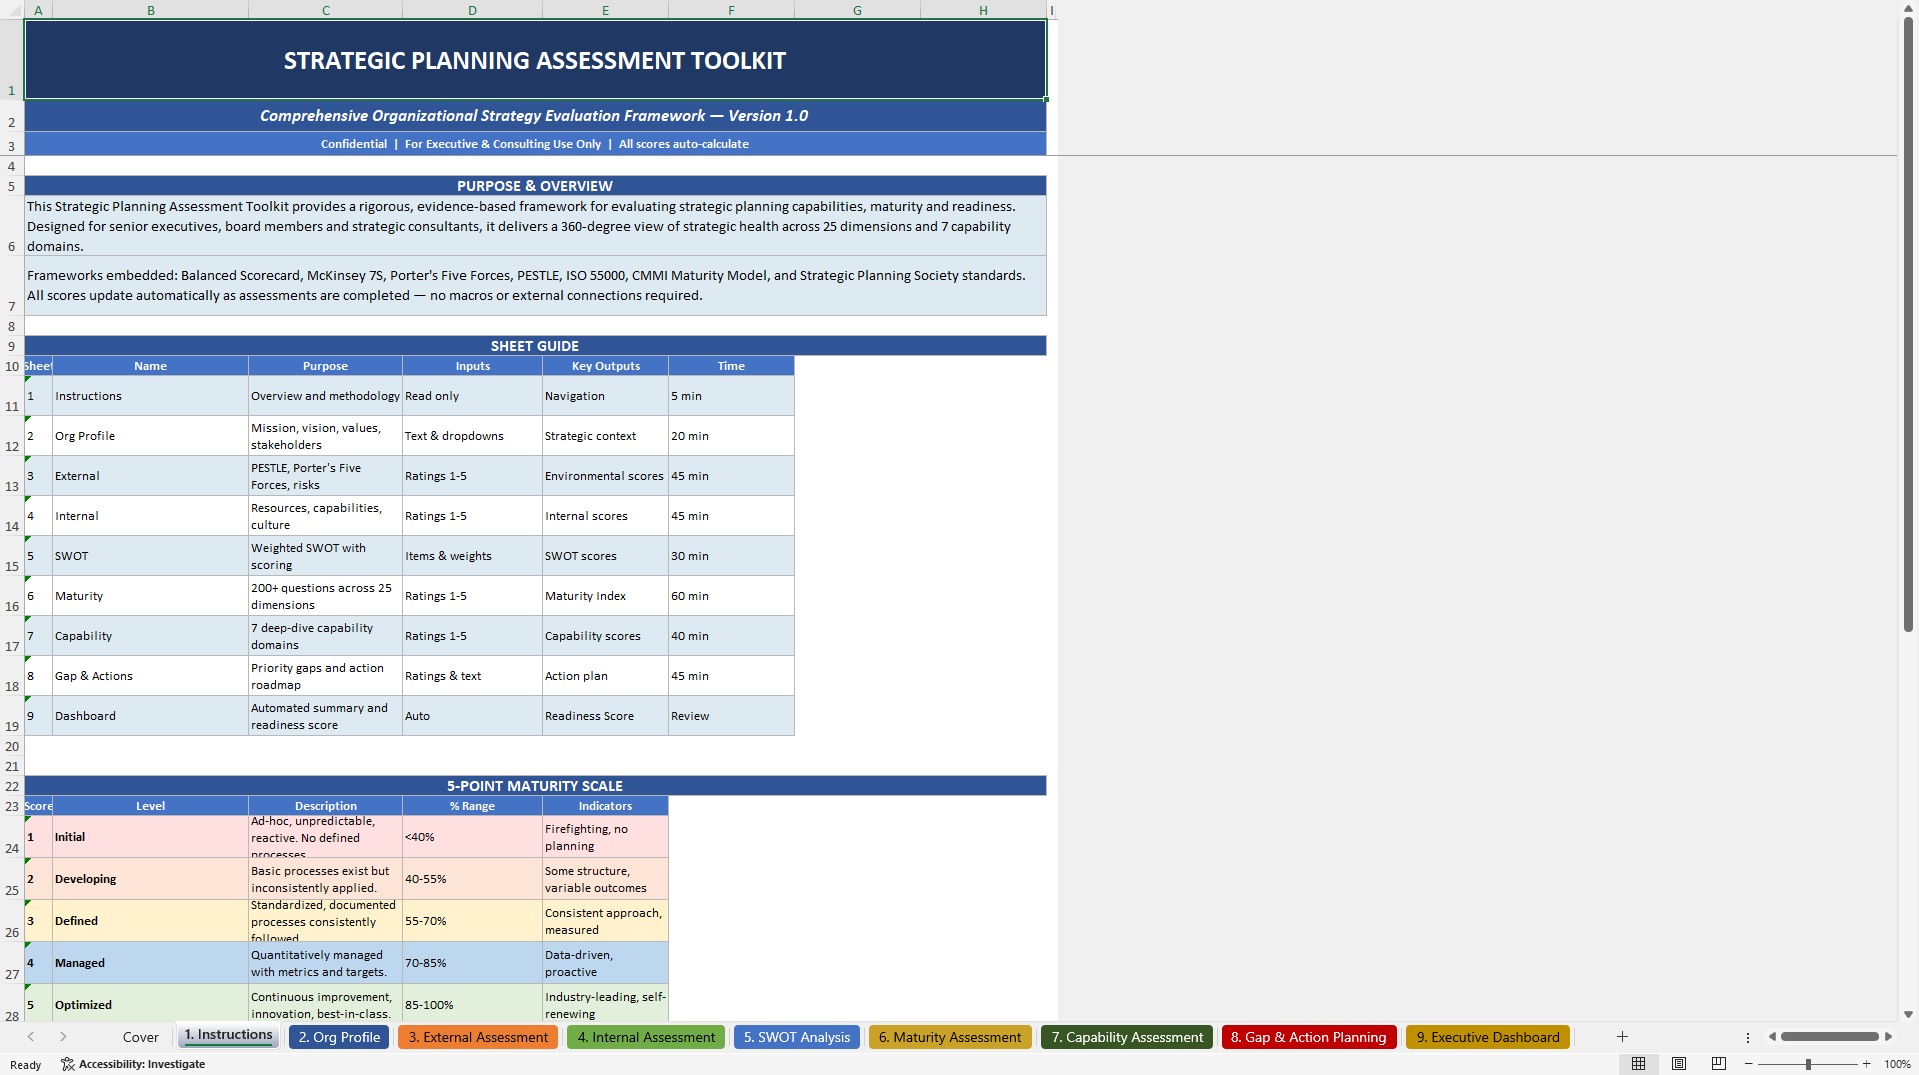Select row 22 header

[12, 786]
